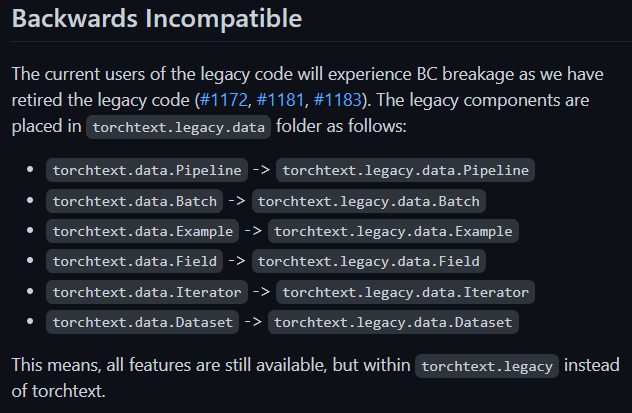Select the torchtext.data.Batch code text
The image size is (632, 413).
coord(133,201)
